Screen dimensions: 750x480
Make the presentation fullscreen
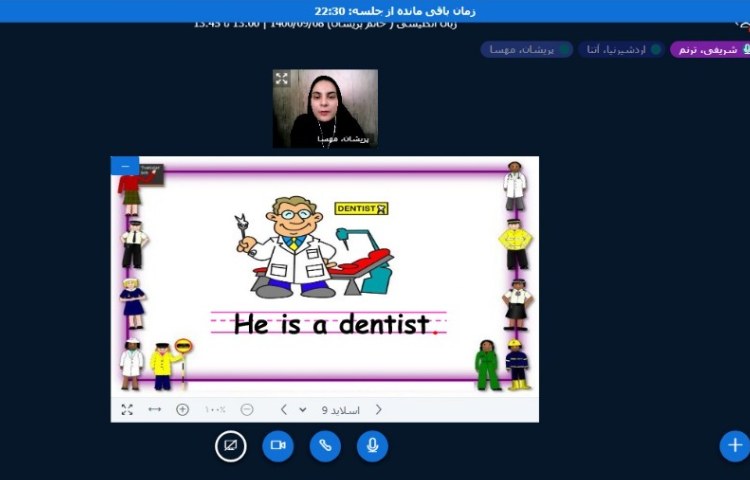[x=127, y=409]
